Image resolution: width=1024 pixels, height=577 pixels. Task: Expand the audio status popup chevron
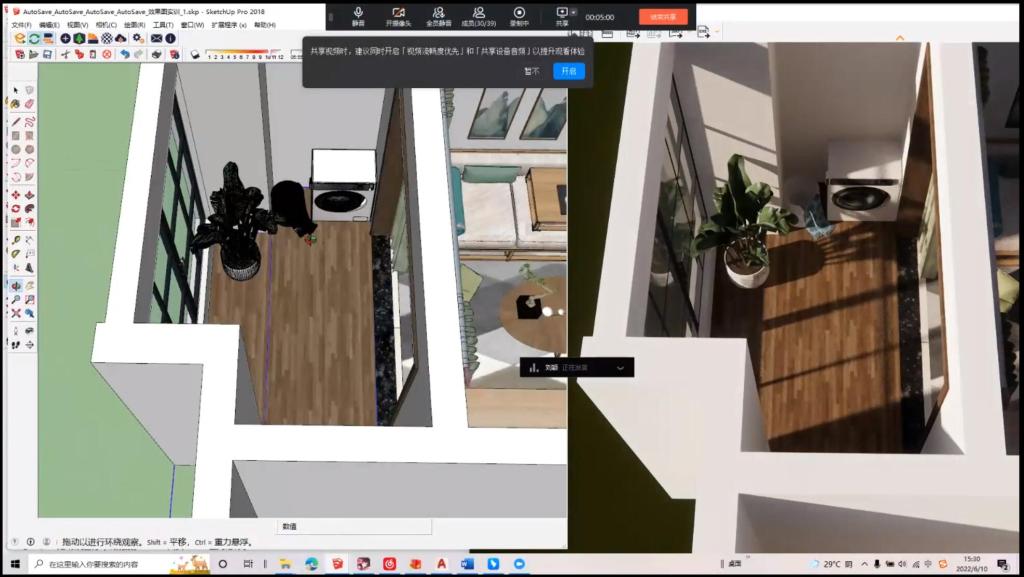coord(620,368)
